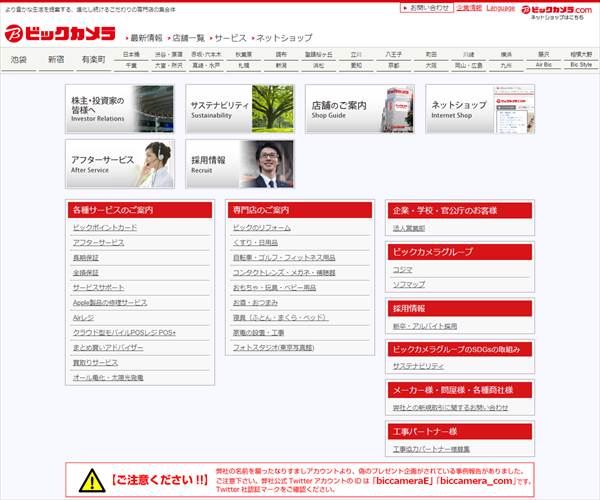Image resolution: width=600 pixels, height=500 pixels.
Task: Open the 店舗一覧 menu item
Action: 186,38
